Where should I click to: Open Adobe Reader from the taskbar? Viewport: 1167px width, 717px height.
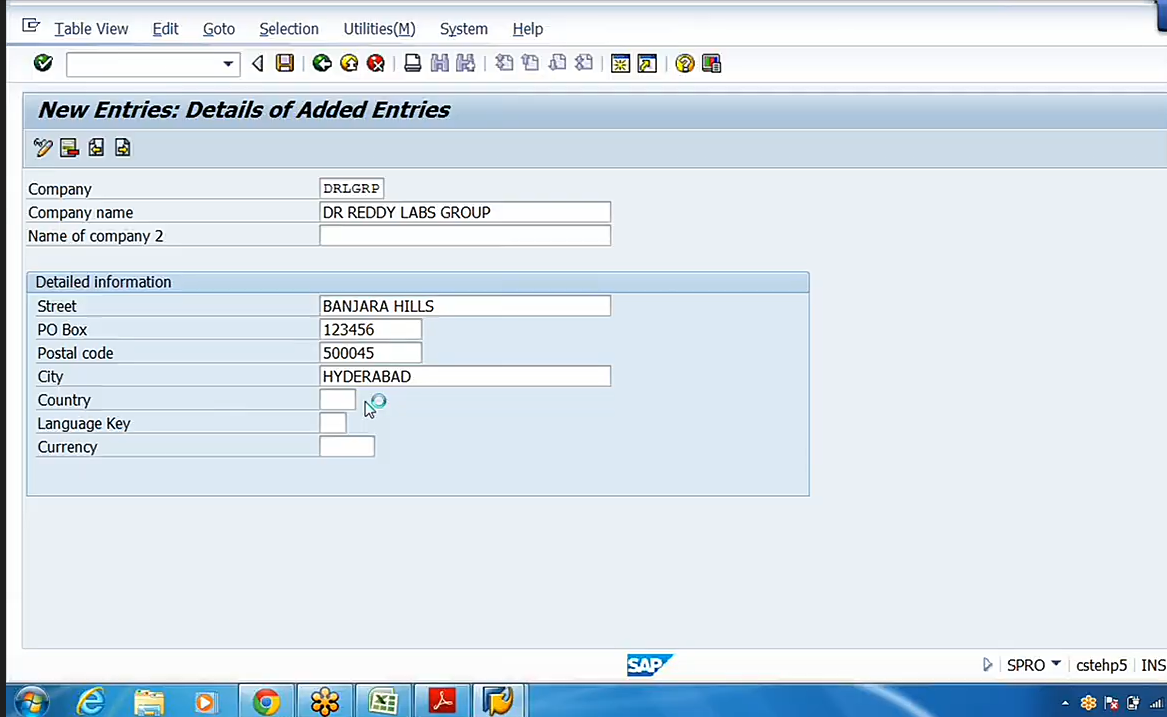442,701
